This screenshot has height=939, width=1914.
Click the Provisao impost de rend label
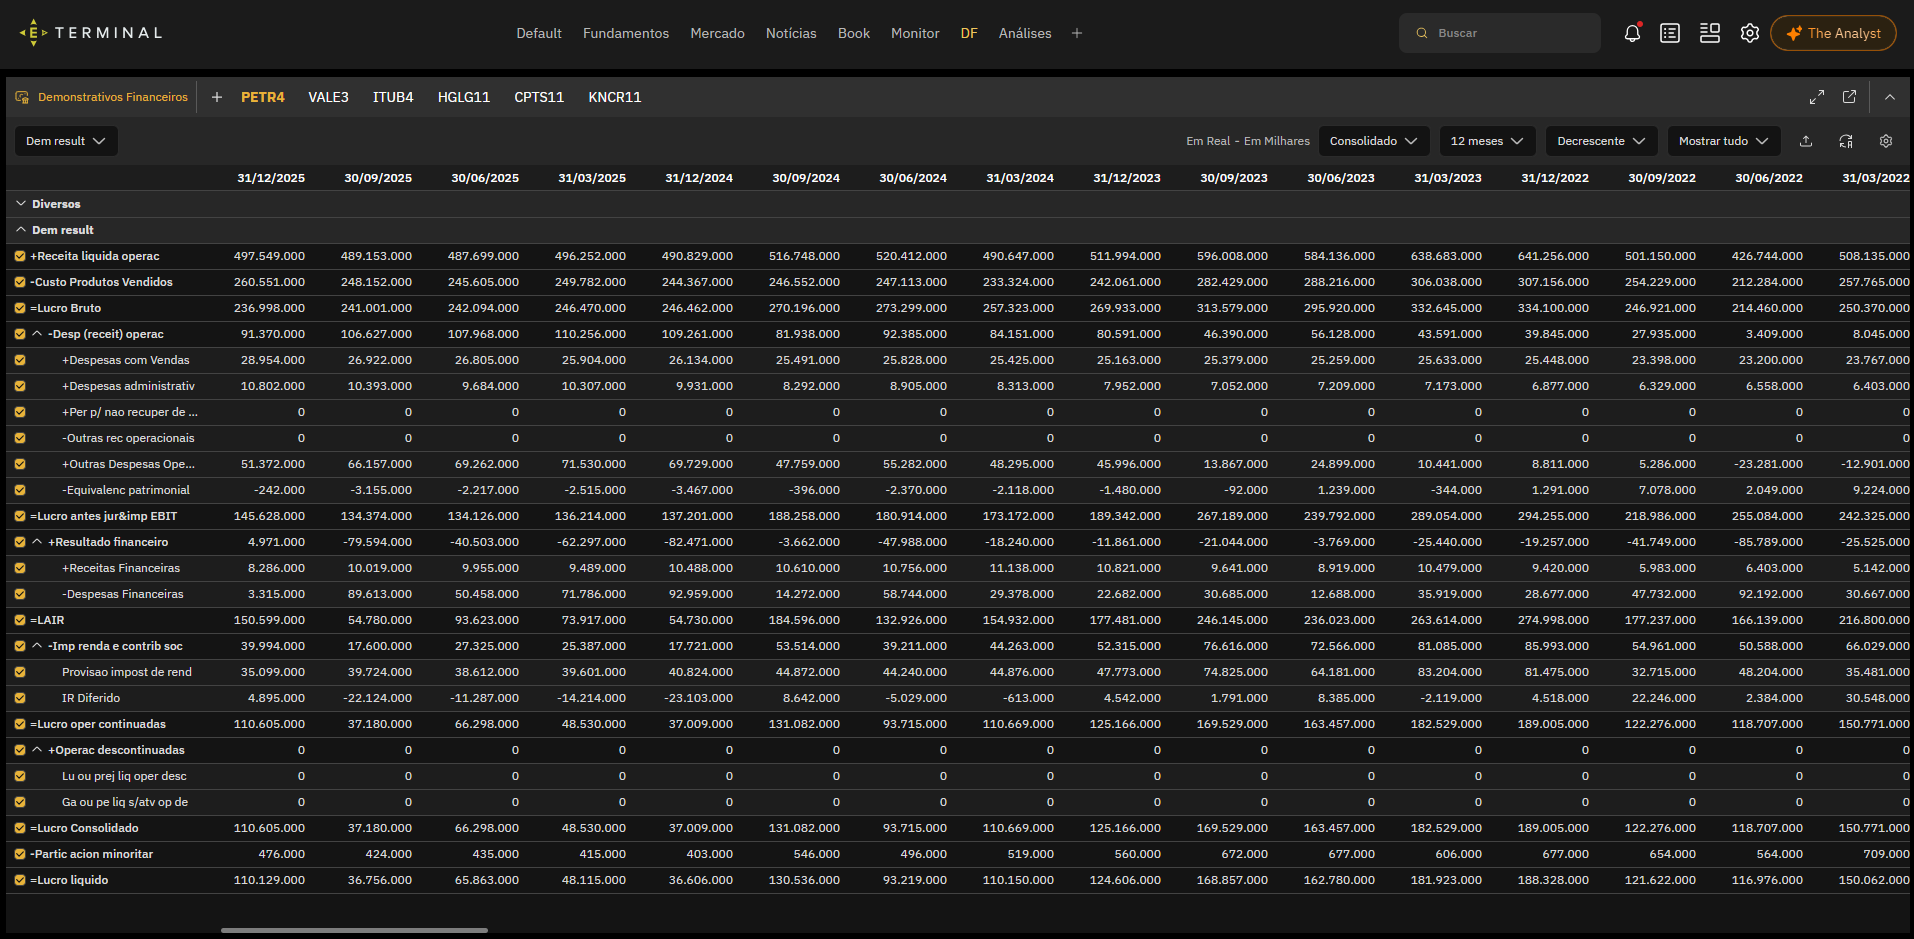pyautogui.click(x=127, y=672)
